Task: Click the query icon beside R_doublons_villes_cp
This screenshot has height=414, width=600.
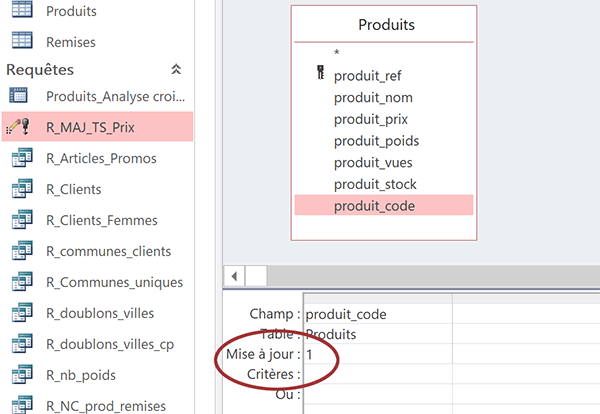Action: click(22, 343)
